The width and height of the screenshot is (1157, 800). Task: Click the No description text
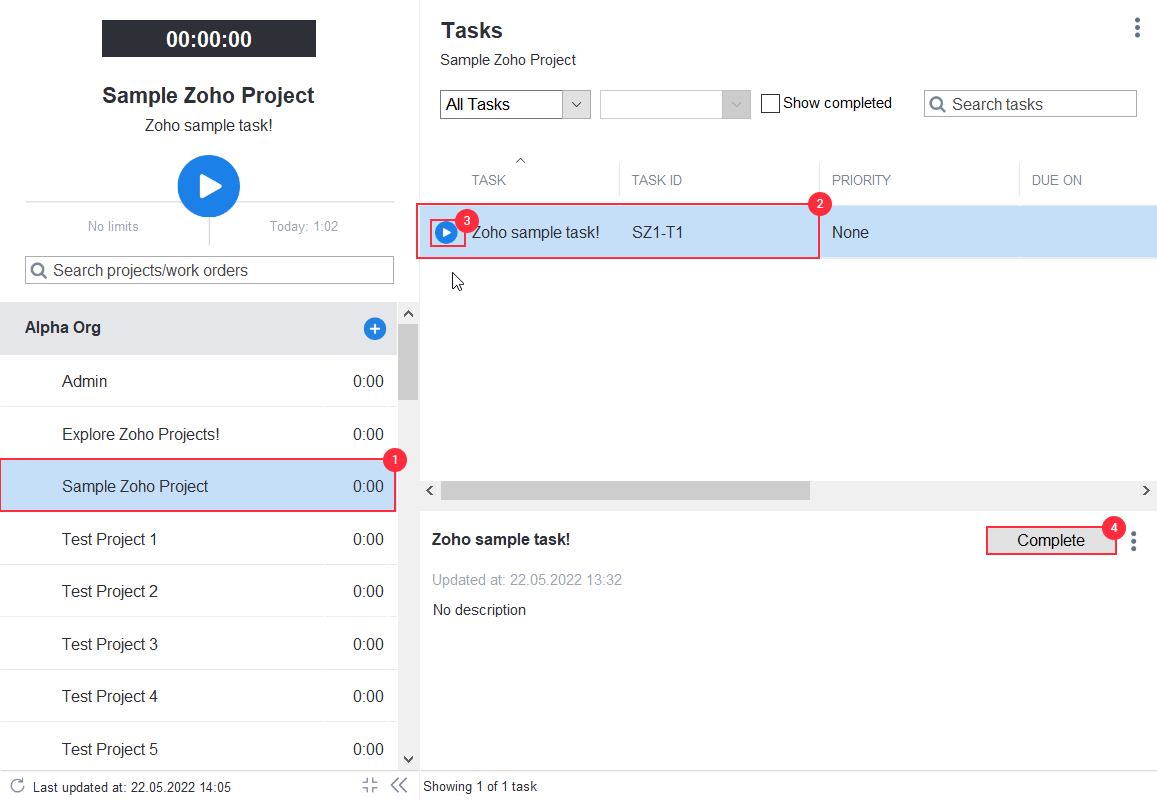(x=480, y=610)
